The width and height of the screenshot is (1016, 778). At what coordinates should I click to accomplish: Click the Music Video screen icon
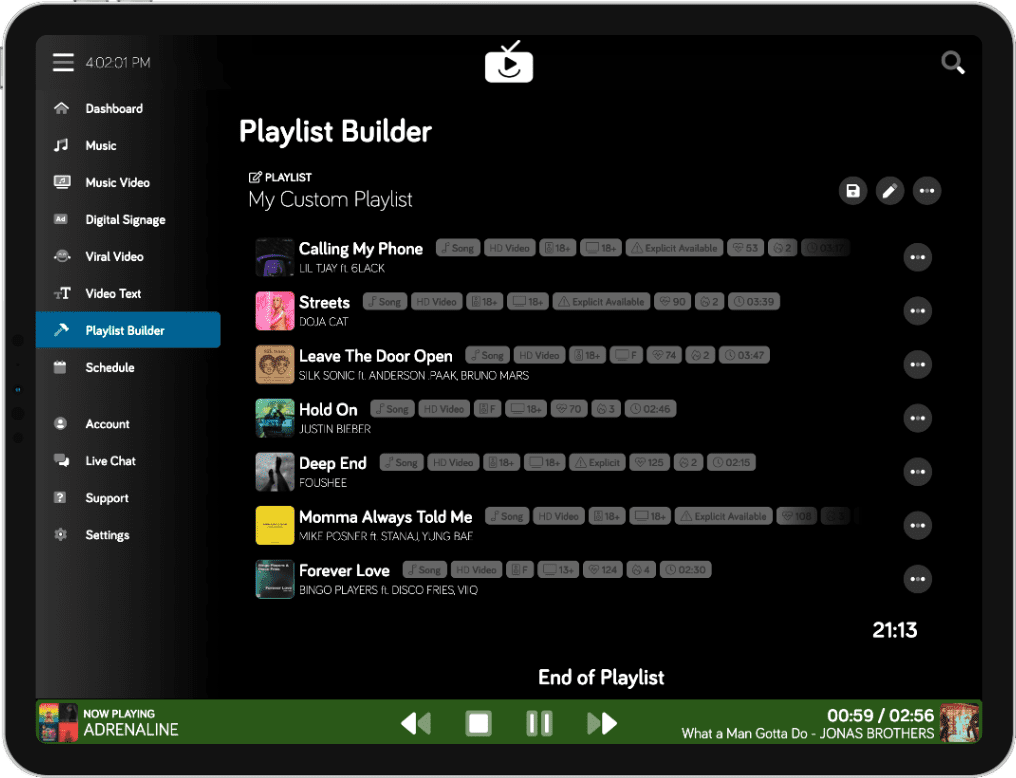(x=62, y=182)
